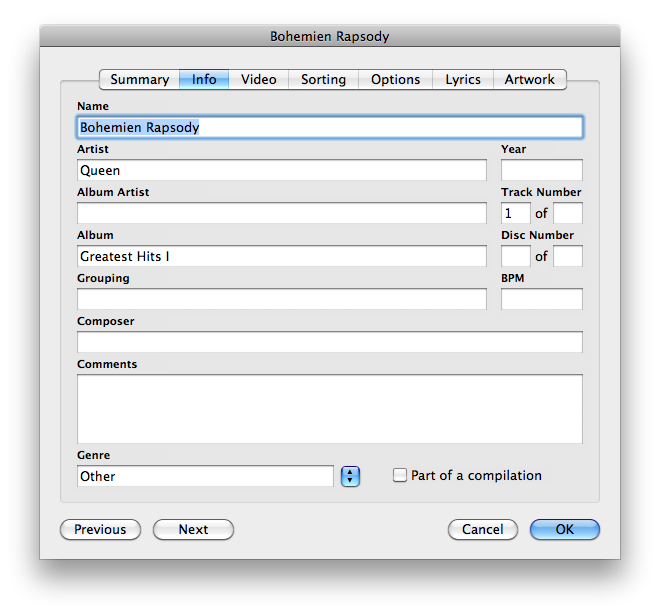
Task: Click the Genre combo box showing Other
Action: (205, 477)
